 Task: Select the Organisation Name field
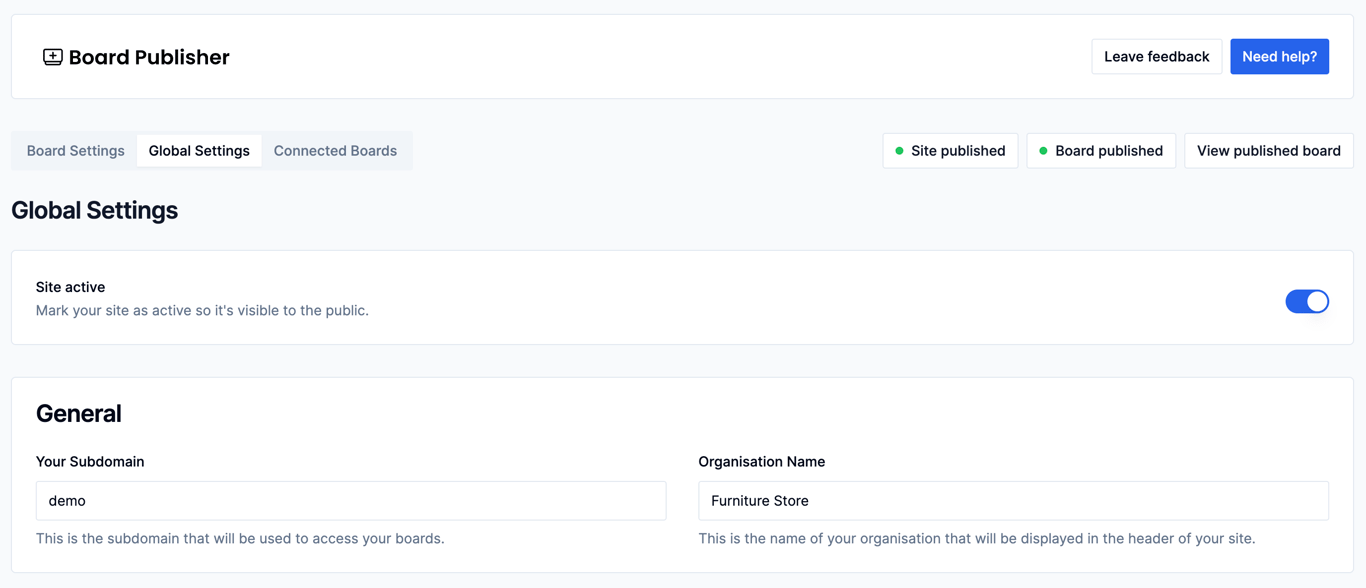[x=1013, y=500]
